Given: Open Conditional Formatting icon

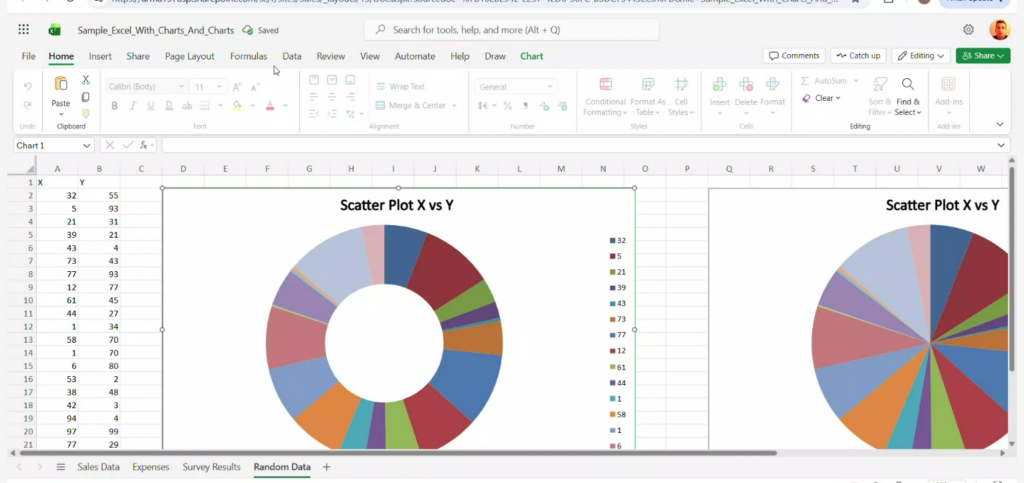Looking at the screenshot, I should coord(605,84).
